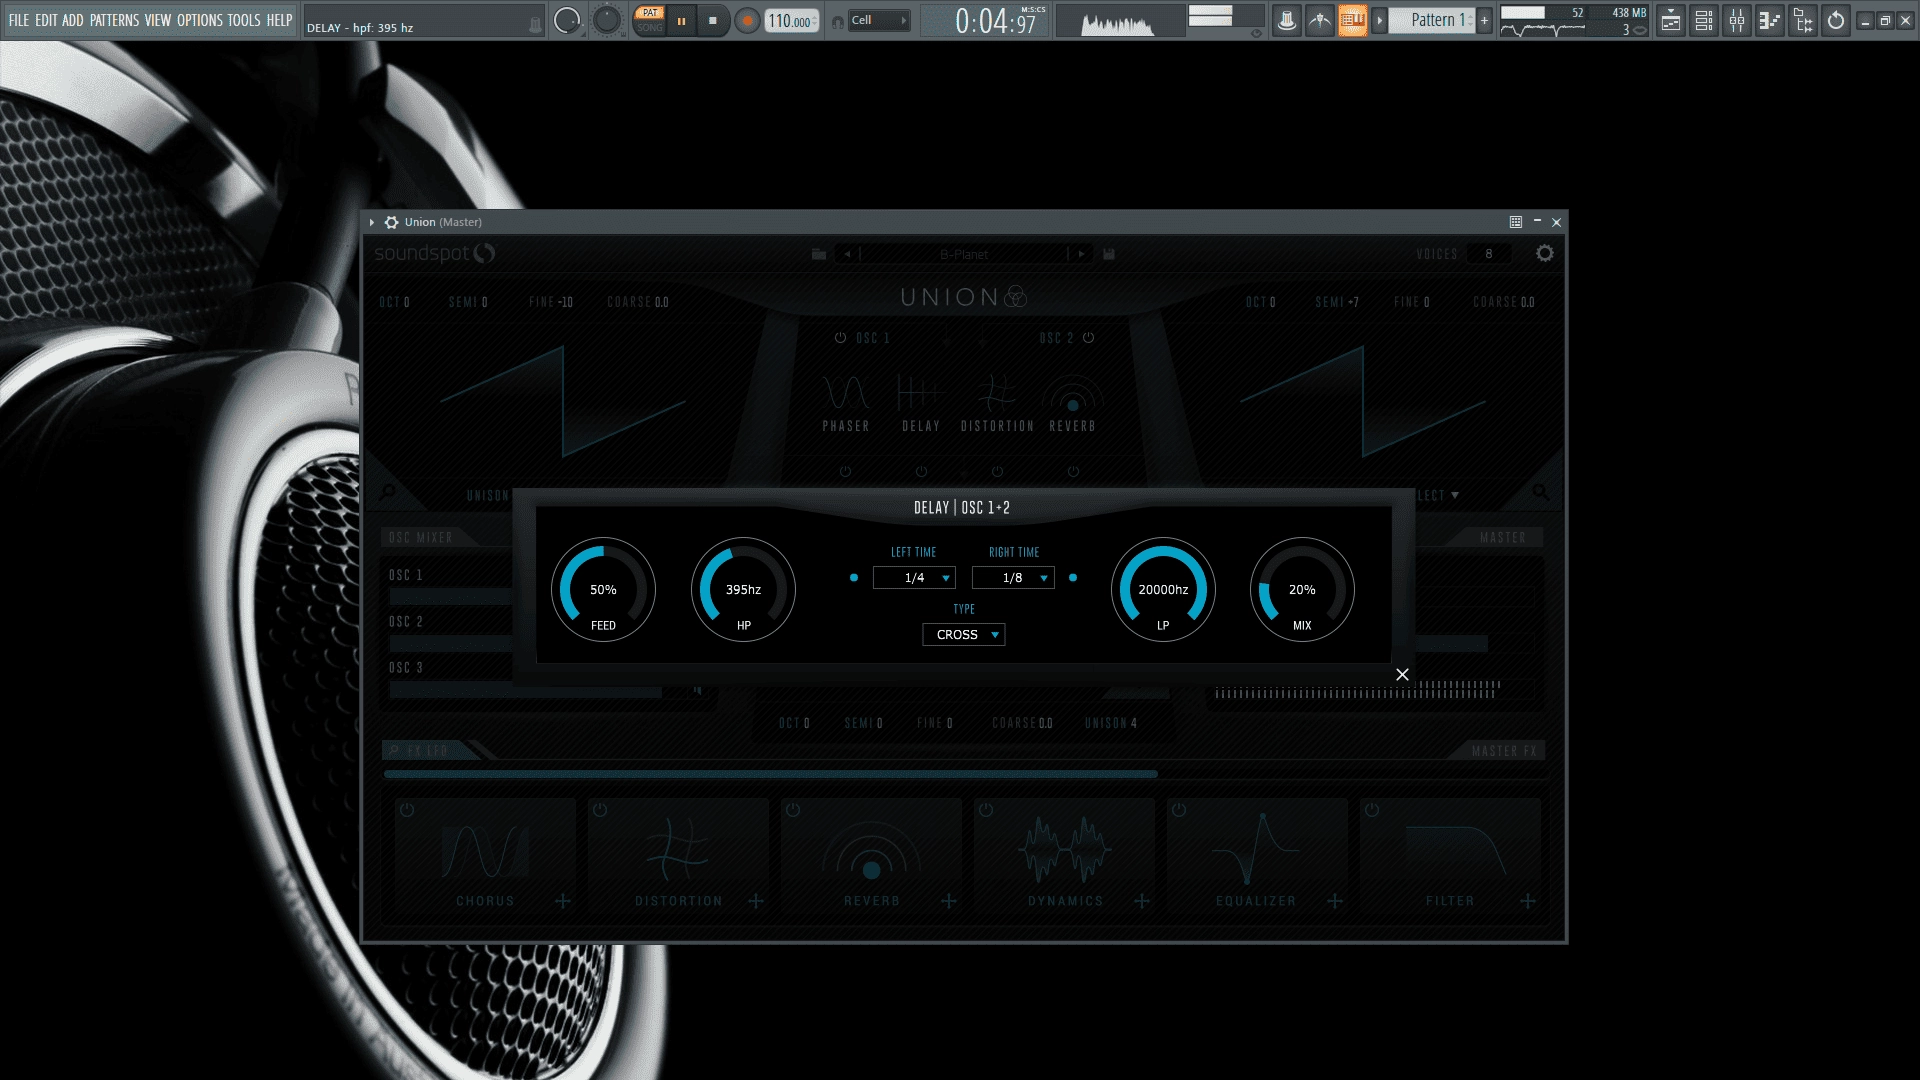Open Right Time 1/8 dropdown
The height and width of the screenshot is (1080, 1920).
click(1013, 578)
